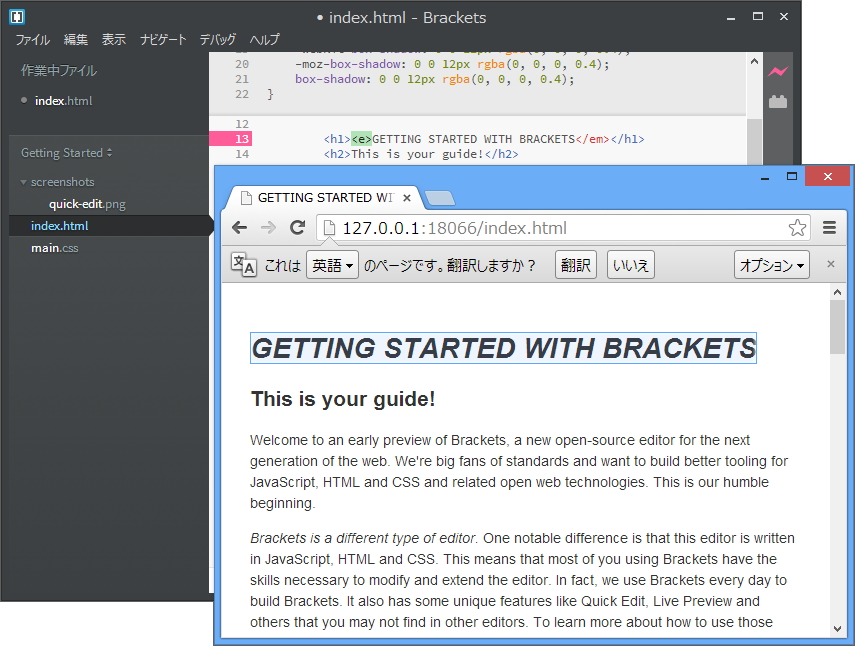The height and width of the screenshot is (646, 855).
Task: Open the ヘルプ menu
Action: coord(264,39)
